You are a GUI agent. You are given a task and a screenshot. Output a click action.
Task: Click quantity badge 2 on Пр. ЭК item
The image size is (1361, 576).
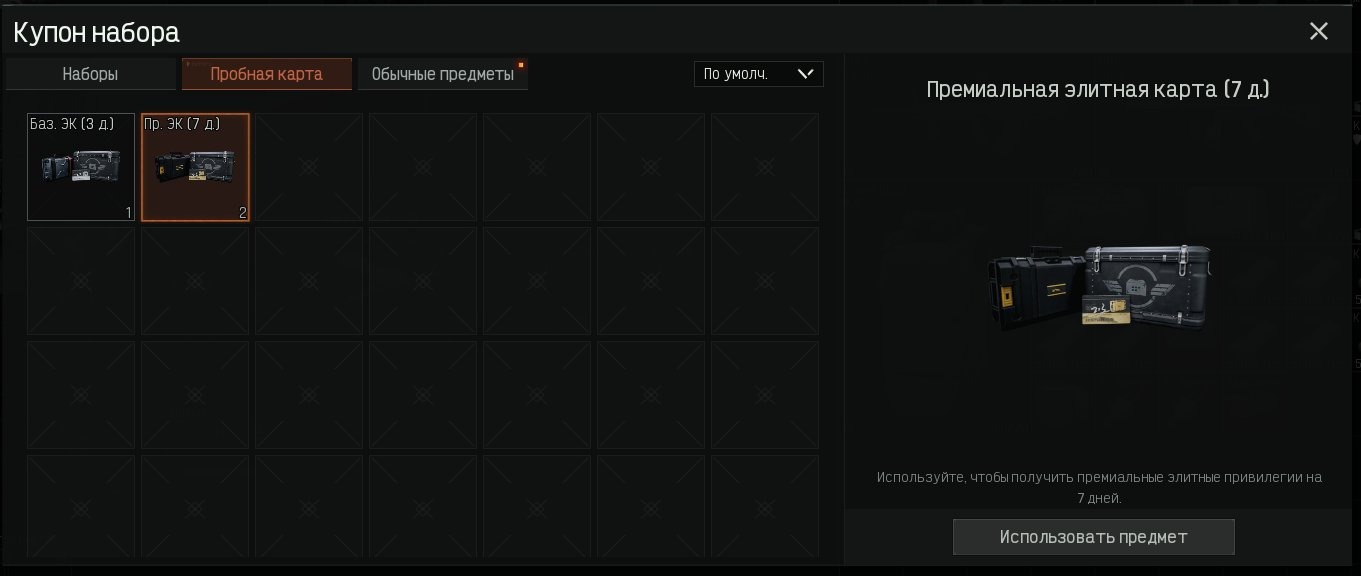(x=242, y=212)
